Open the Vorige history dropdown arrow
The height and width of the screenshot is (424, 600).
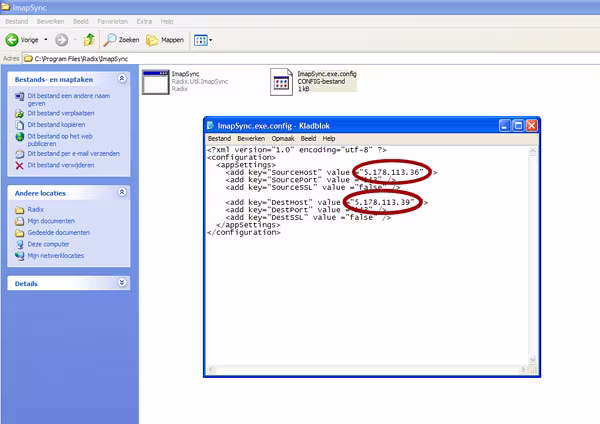tap(46, 40)
